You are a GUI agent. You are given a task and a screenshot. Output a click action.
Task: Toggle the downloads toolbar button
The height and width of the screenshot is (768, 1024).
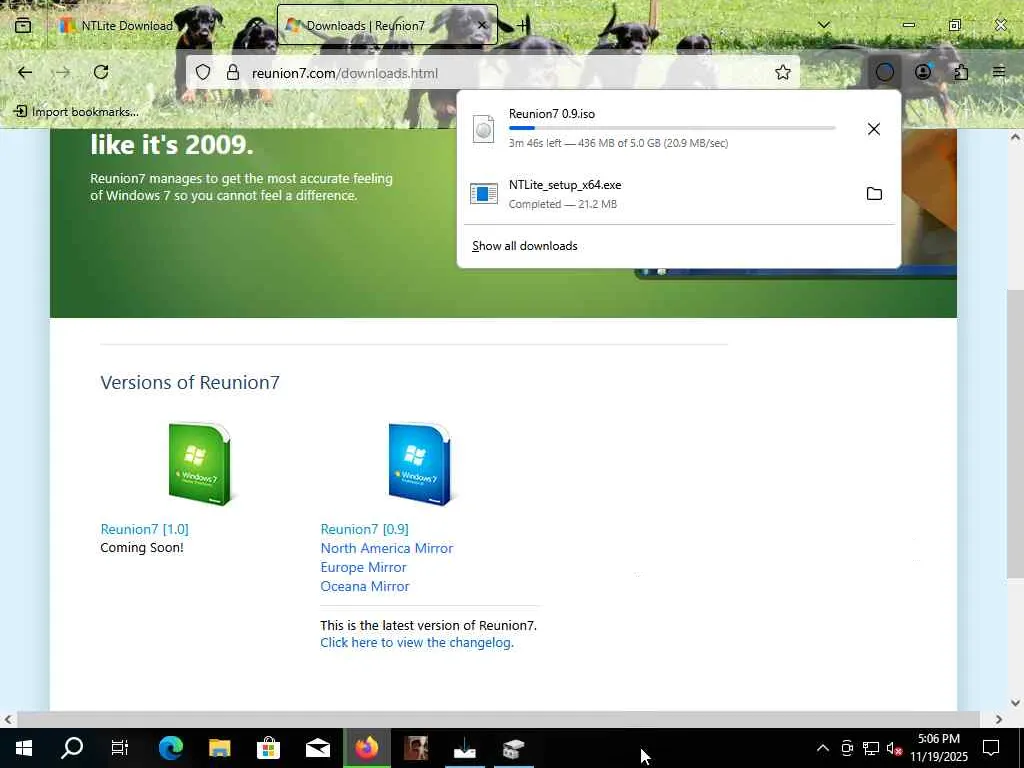(x=884, y=72)
